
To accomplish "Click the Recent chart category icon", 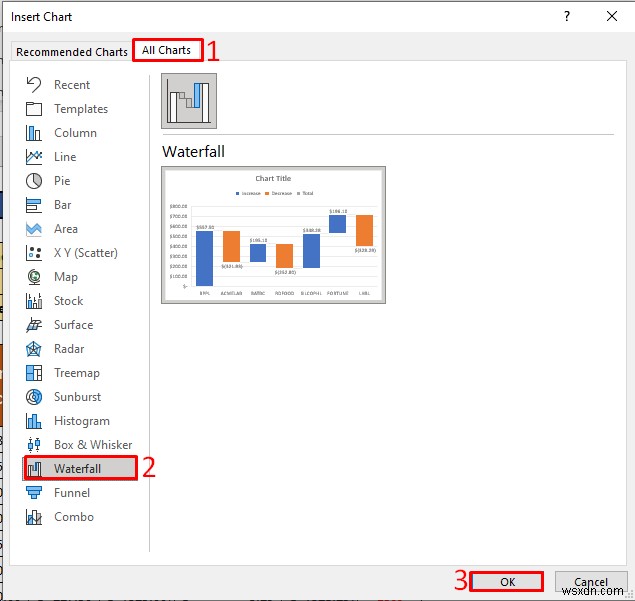I will [x=34, y=85].
